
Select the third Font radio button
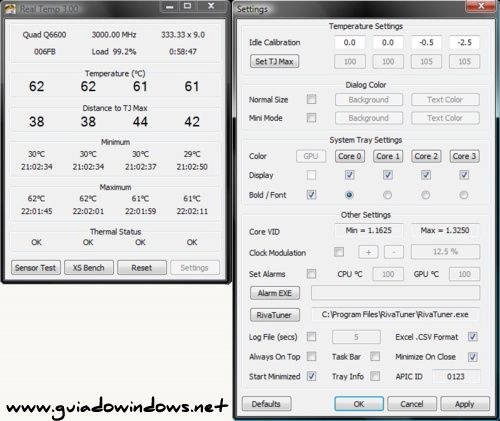[425, 195]
